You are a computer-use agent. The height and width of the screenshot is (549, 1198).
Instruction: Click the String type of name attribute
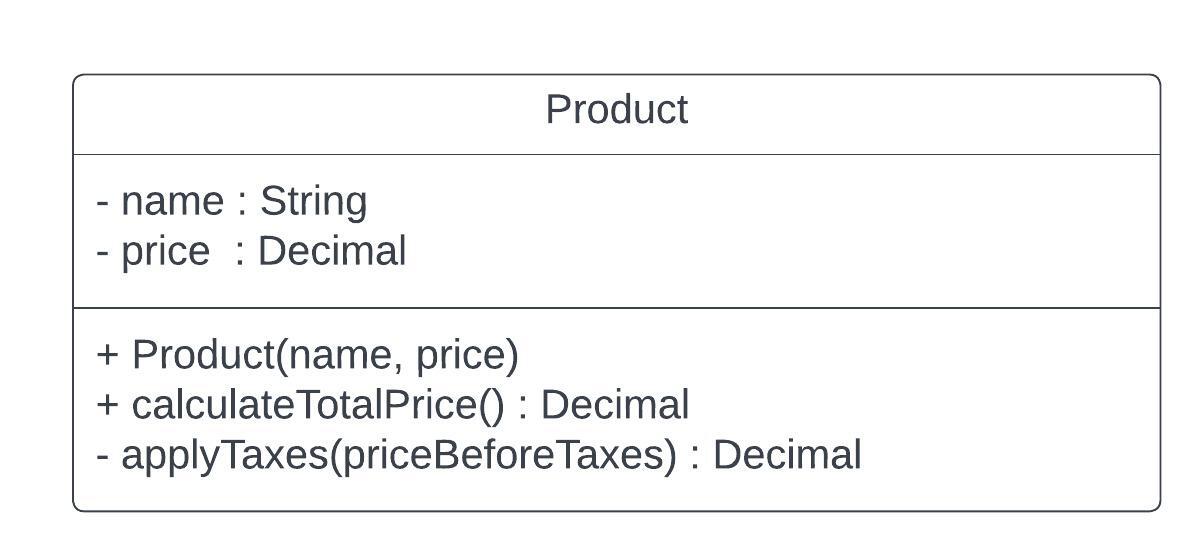tap(313, 202)
